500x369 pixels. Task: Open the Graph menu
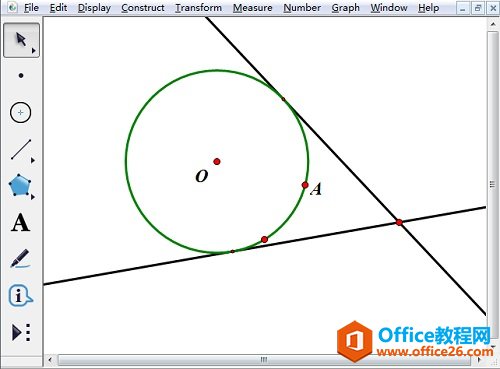[x=346, y=8]
